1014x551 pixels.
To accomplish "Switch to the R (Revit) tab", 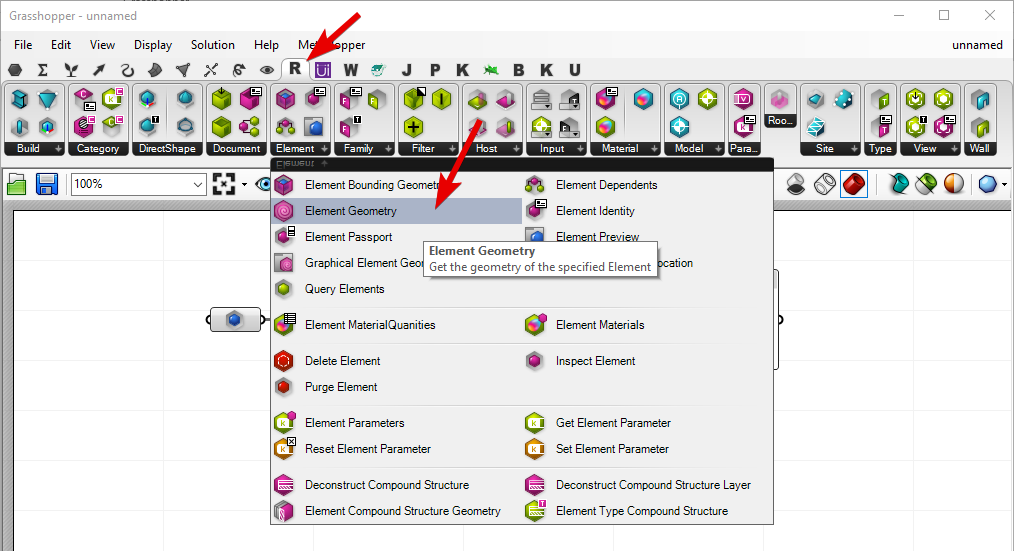I will (295, 69).
